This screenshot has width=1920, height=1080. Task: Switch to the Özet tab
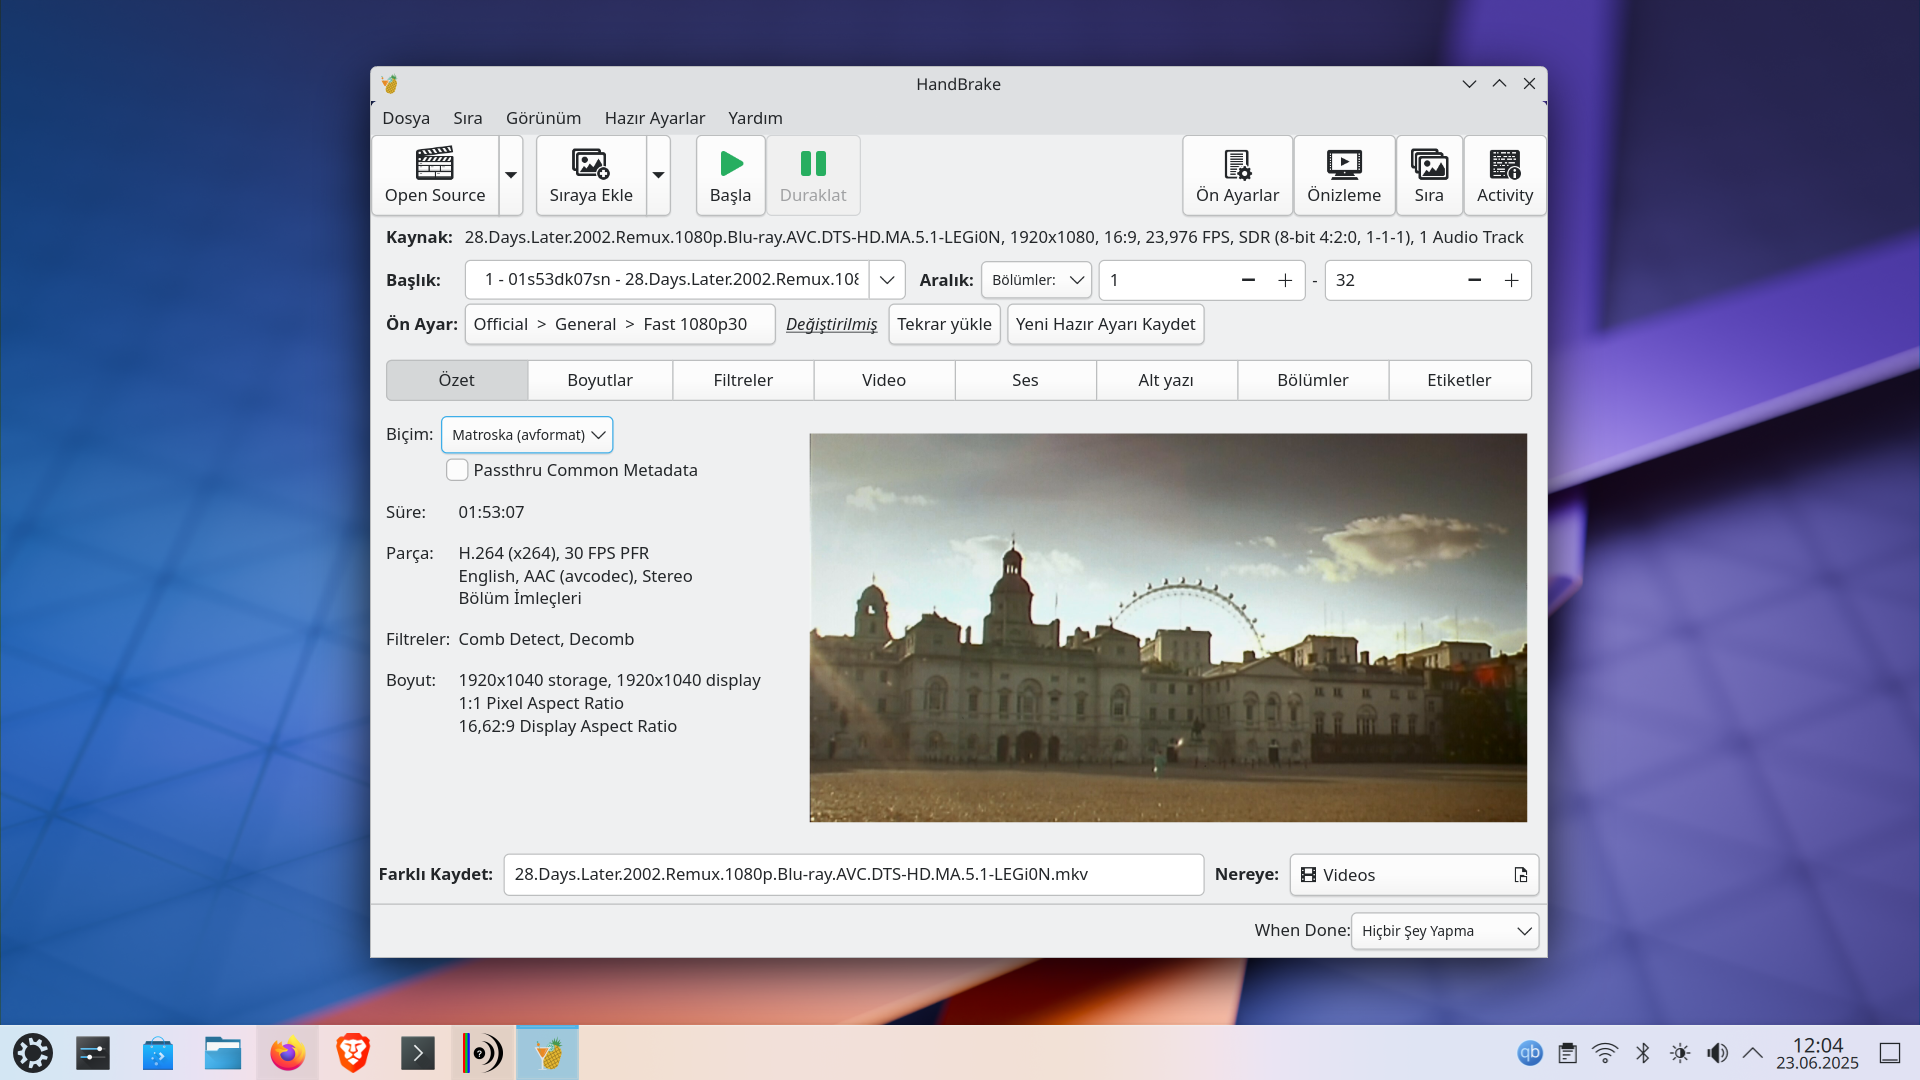click(457, 380)
